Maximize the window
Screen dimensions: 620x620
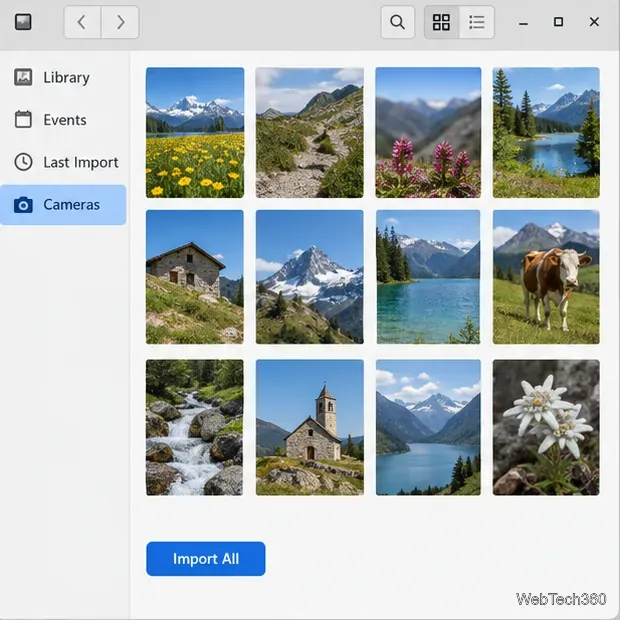558,22
